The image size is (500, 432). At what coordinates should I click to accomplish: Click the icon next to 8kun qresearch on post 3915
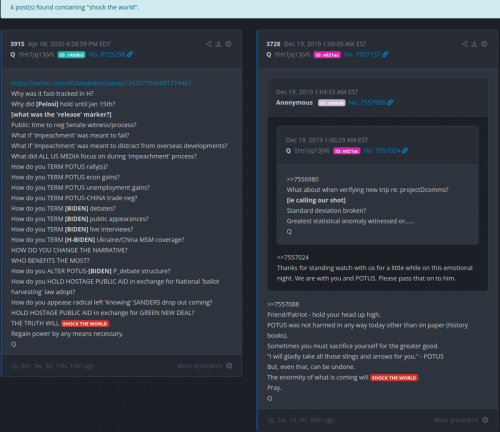(x=229, y=366)
